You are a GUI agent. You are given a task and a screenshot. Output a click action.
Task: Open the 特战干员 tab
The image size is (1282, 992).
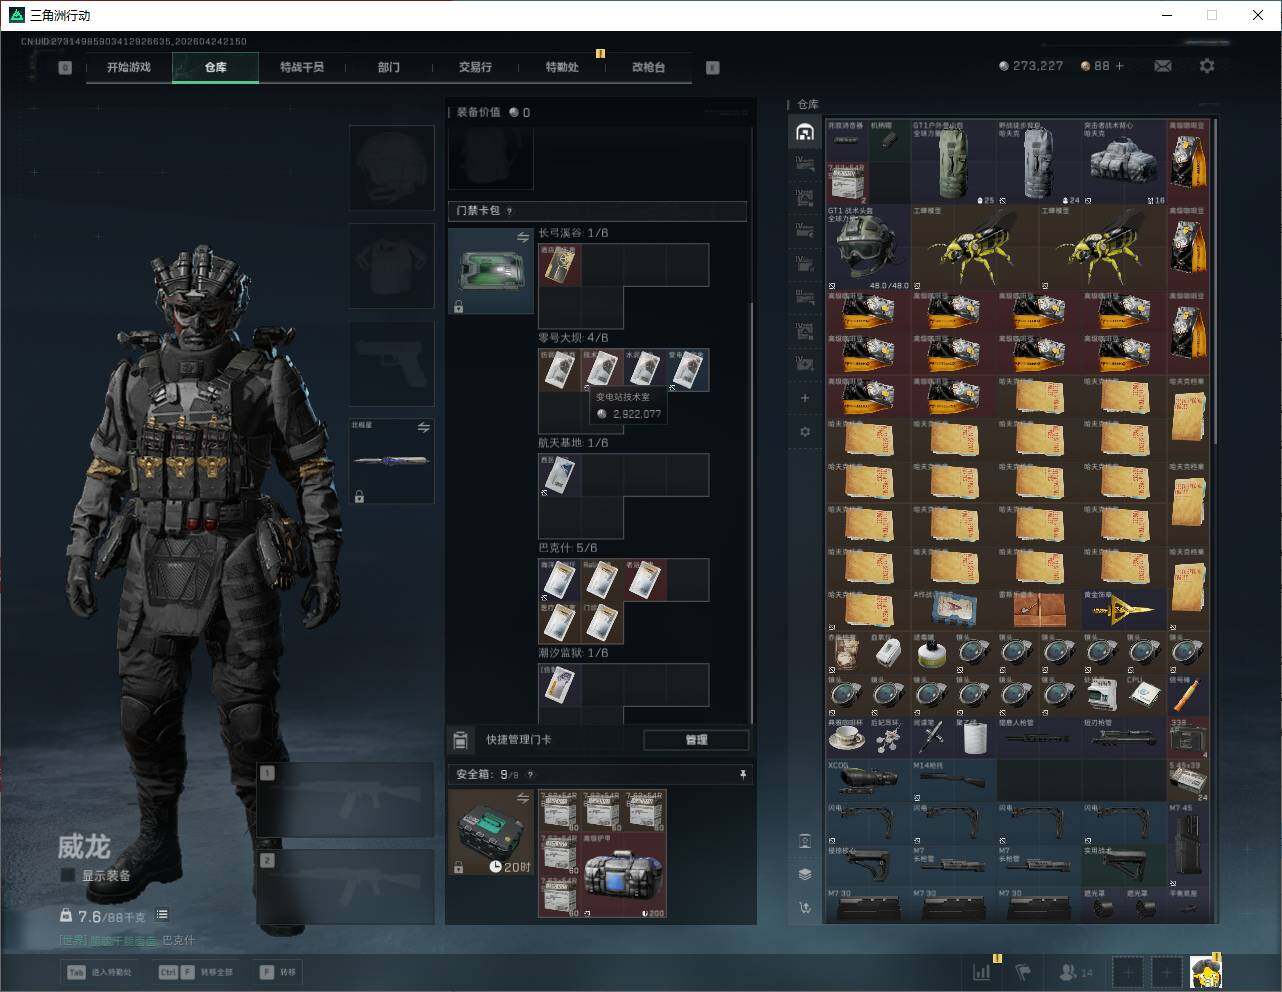pyautogui.click(x=302, y=67)
